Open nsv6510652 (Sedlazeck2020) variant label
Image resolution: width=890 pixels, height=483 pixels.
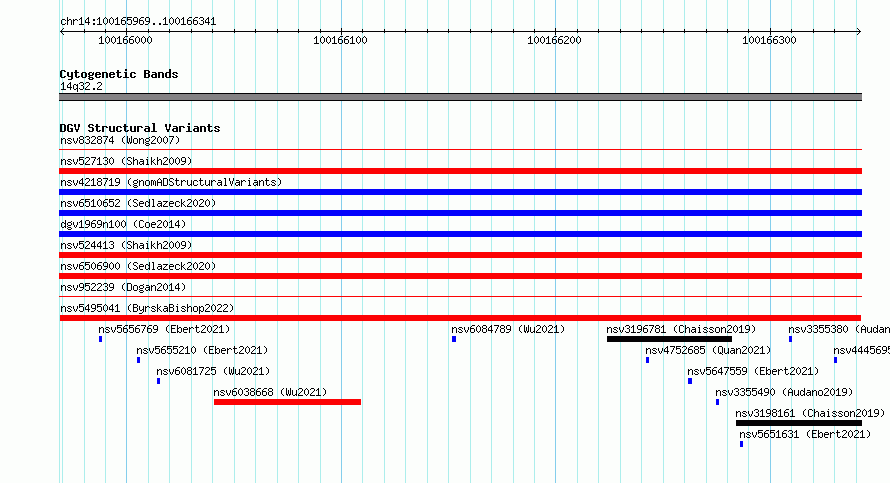(x=138, y=203)
